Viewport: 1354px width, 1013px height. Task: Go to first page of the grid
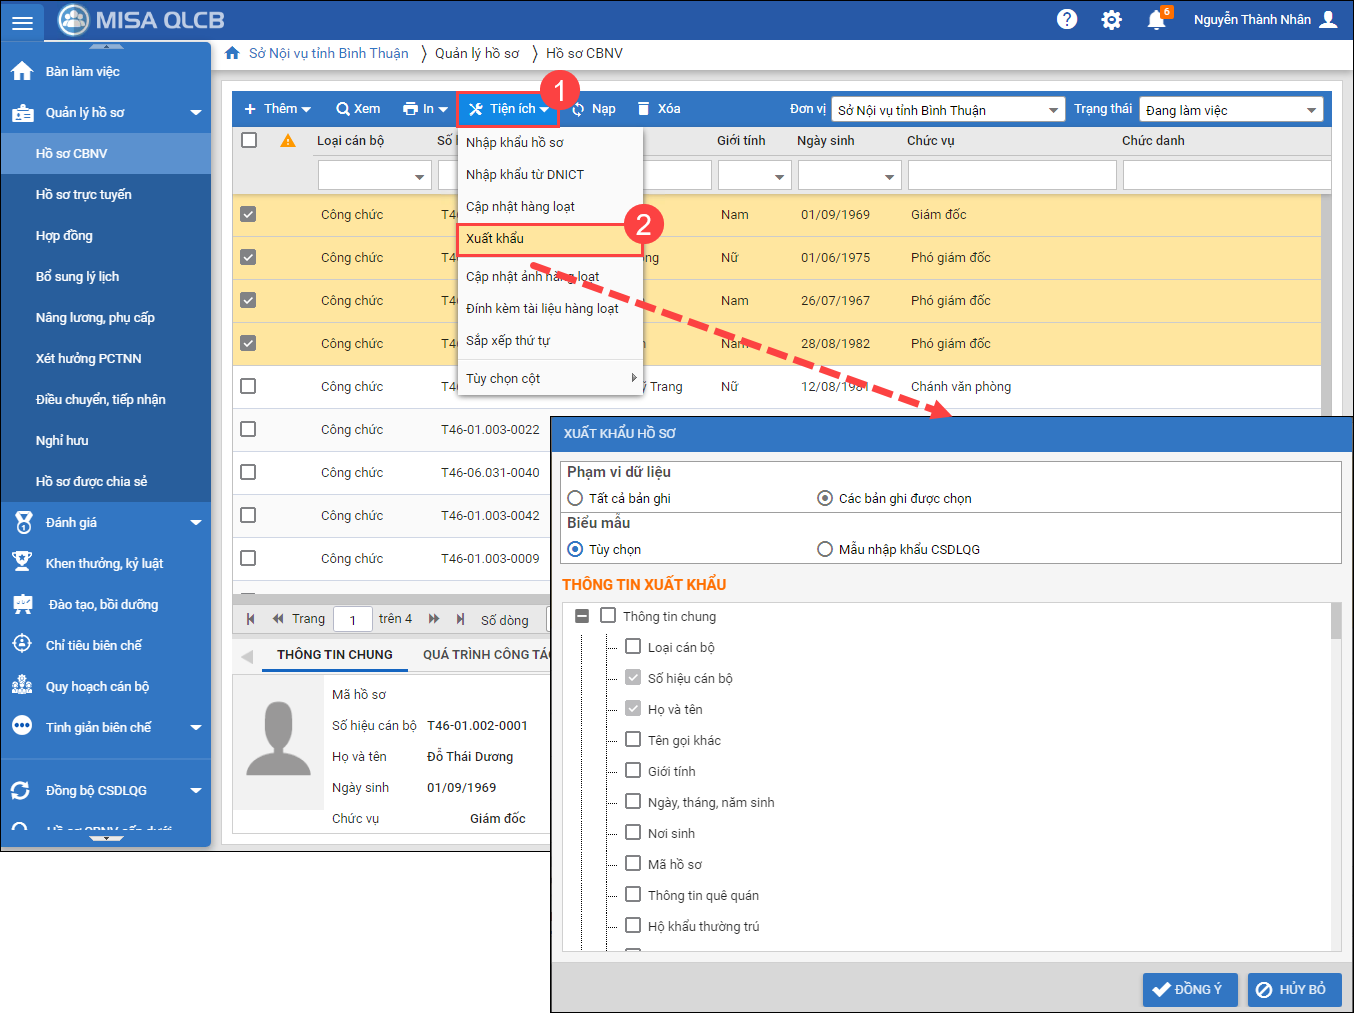point(251,619)
